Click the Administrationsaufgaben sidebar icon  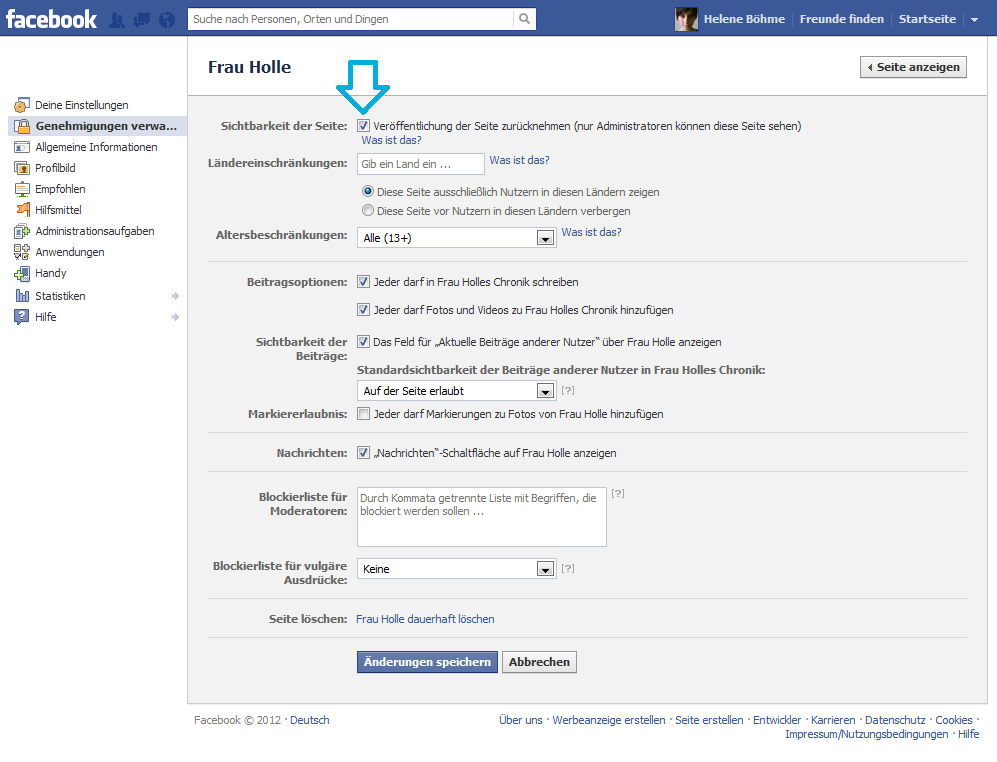click(22, 231)
